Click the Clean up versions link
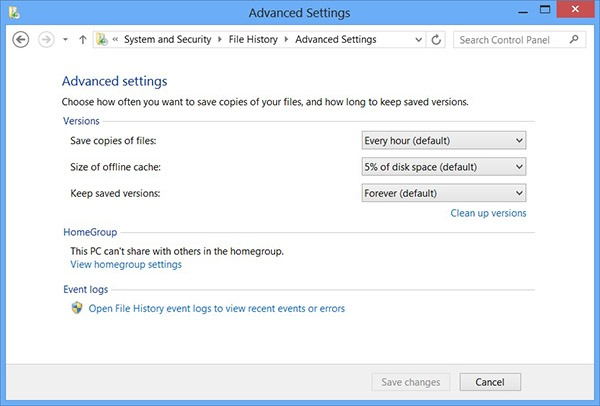This screenshot has height=406, width=600. tap(488, 213)
